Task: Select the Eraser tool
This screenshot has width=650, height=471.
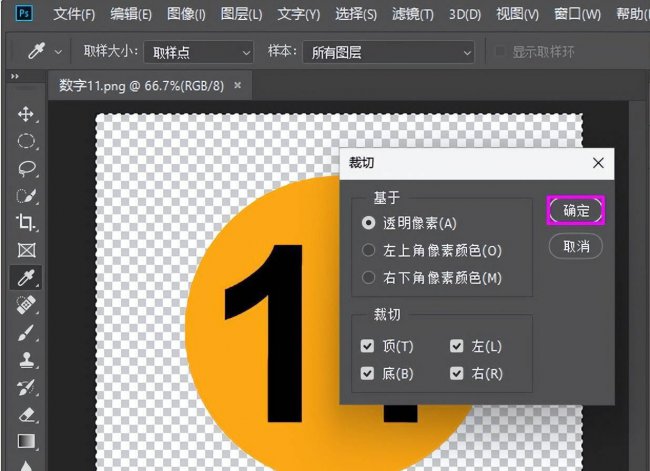Action: (27, 415)
